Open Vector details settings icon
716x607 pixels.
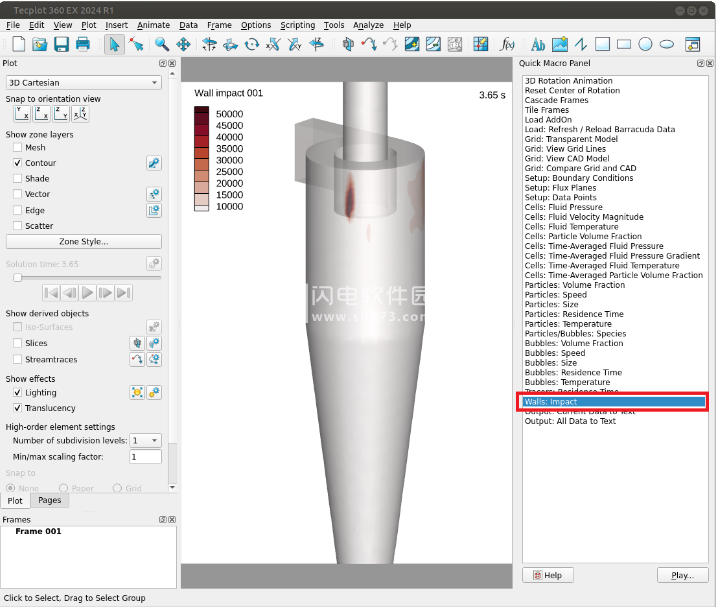pos(154,194)
